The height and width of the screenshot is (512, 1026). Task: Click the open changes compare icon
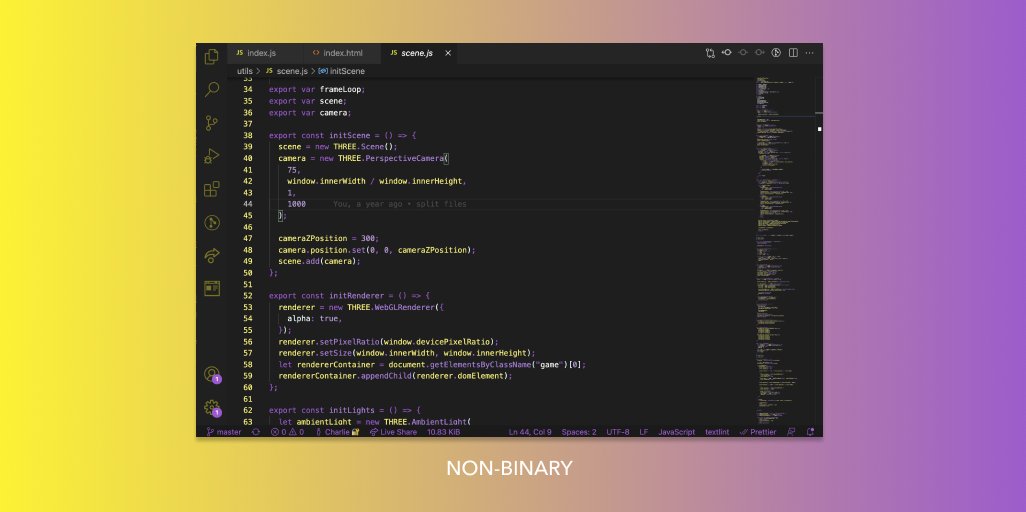tap(710, 53)
